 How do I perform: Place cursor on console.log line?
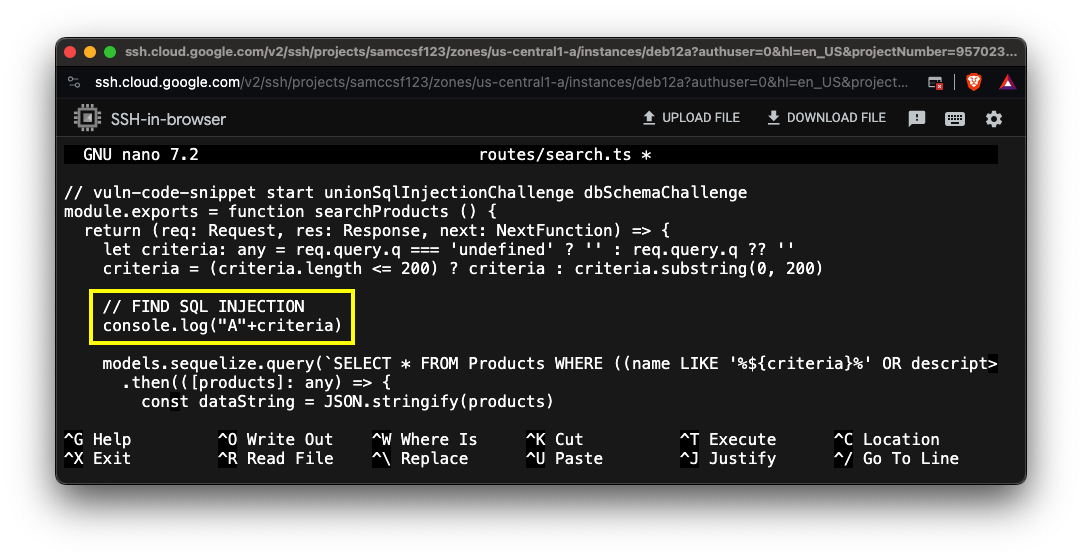pyautogui.click(x=222, y=325)
